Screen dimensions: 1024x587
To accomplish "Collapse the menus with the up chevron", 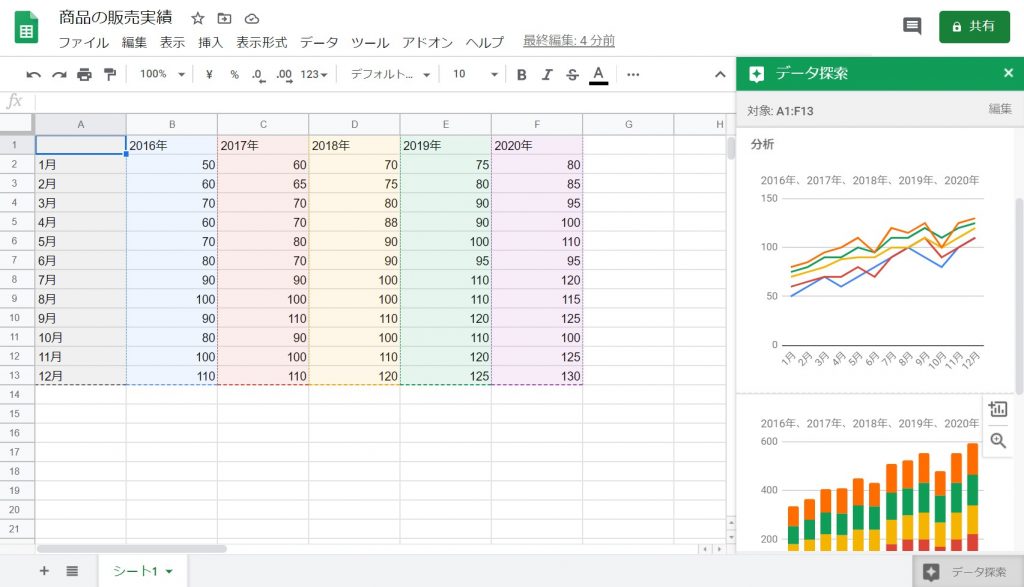I will (x=720, y=74).
